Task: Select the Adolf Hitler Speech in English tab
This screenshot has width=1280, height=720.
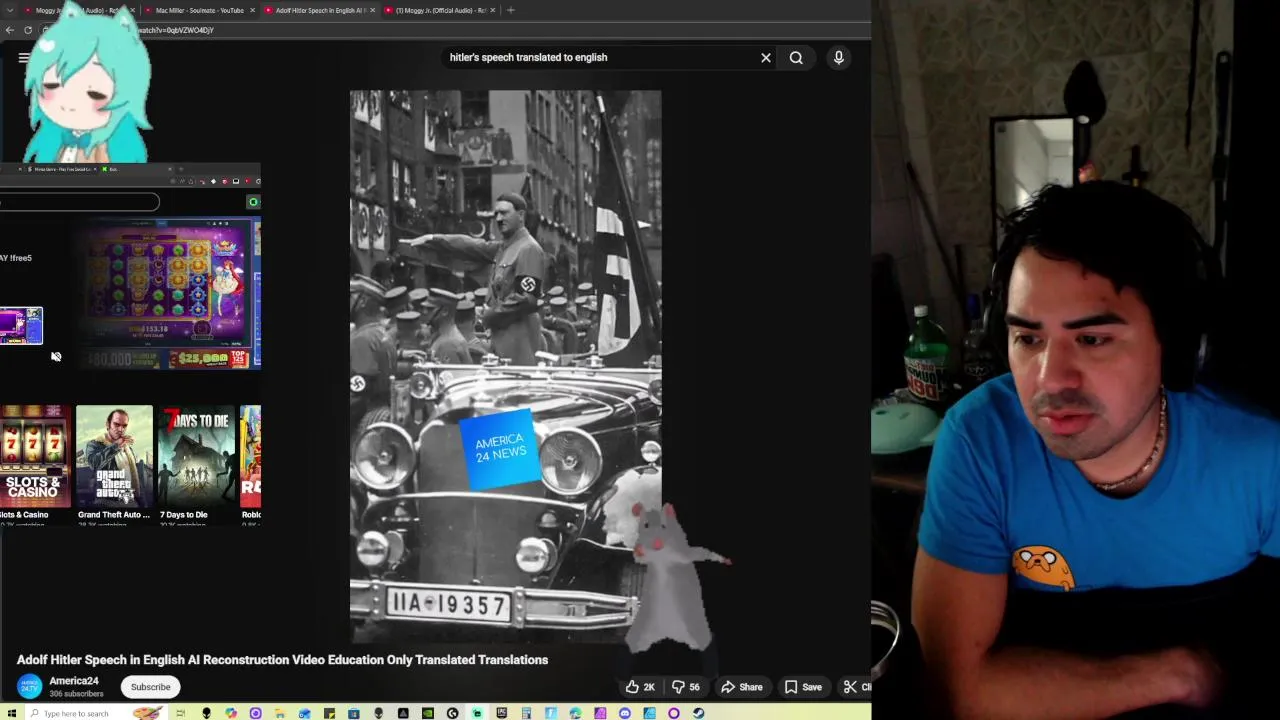Action: [x=319, y=10]
